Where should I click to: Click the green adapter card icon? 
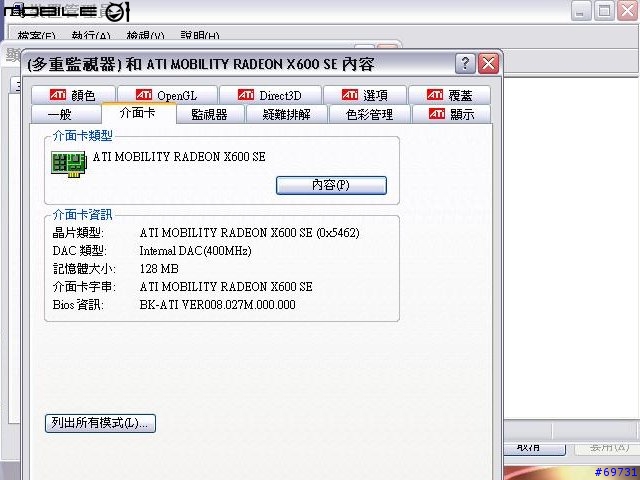click(69, 164)
